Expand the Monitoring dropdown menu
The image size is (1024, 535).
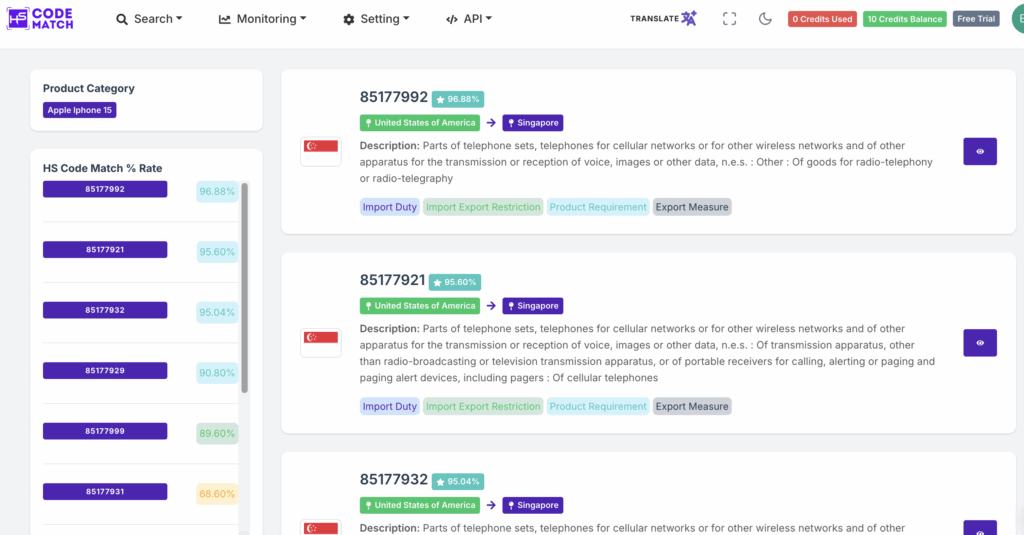click(262, 19)
